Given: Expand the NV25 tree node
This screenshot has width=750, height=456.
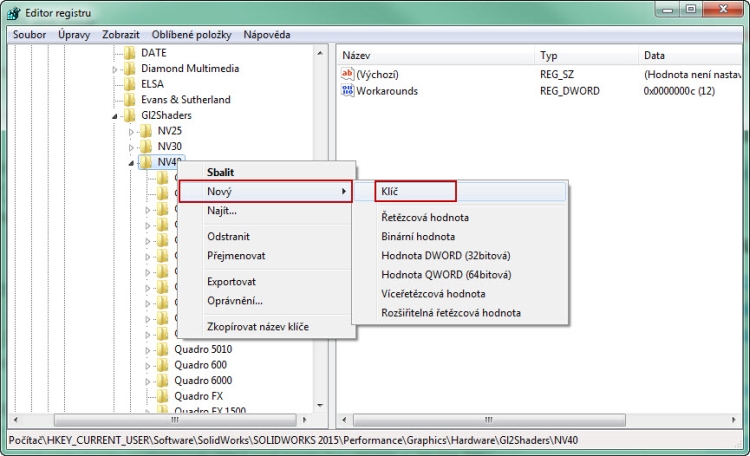Looking at the screenshot, I should [x=131, y=132].
